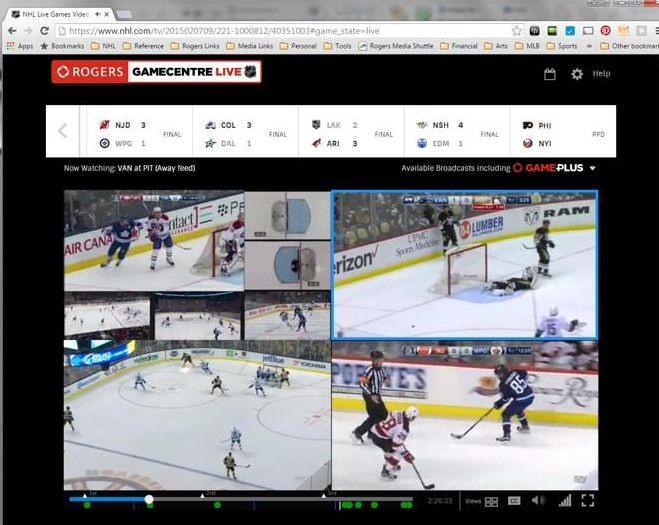This screenshot has height=525, width=659.
Task: Bookmark this page with star icon
Action: 517,31
